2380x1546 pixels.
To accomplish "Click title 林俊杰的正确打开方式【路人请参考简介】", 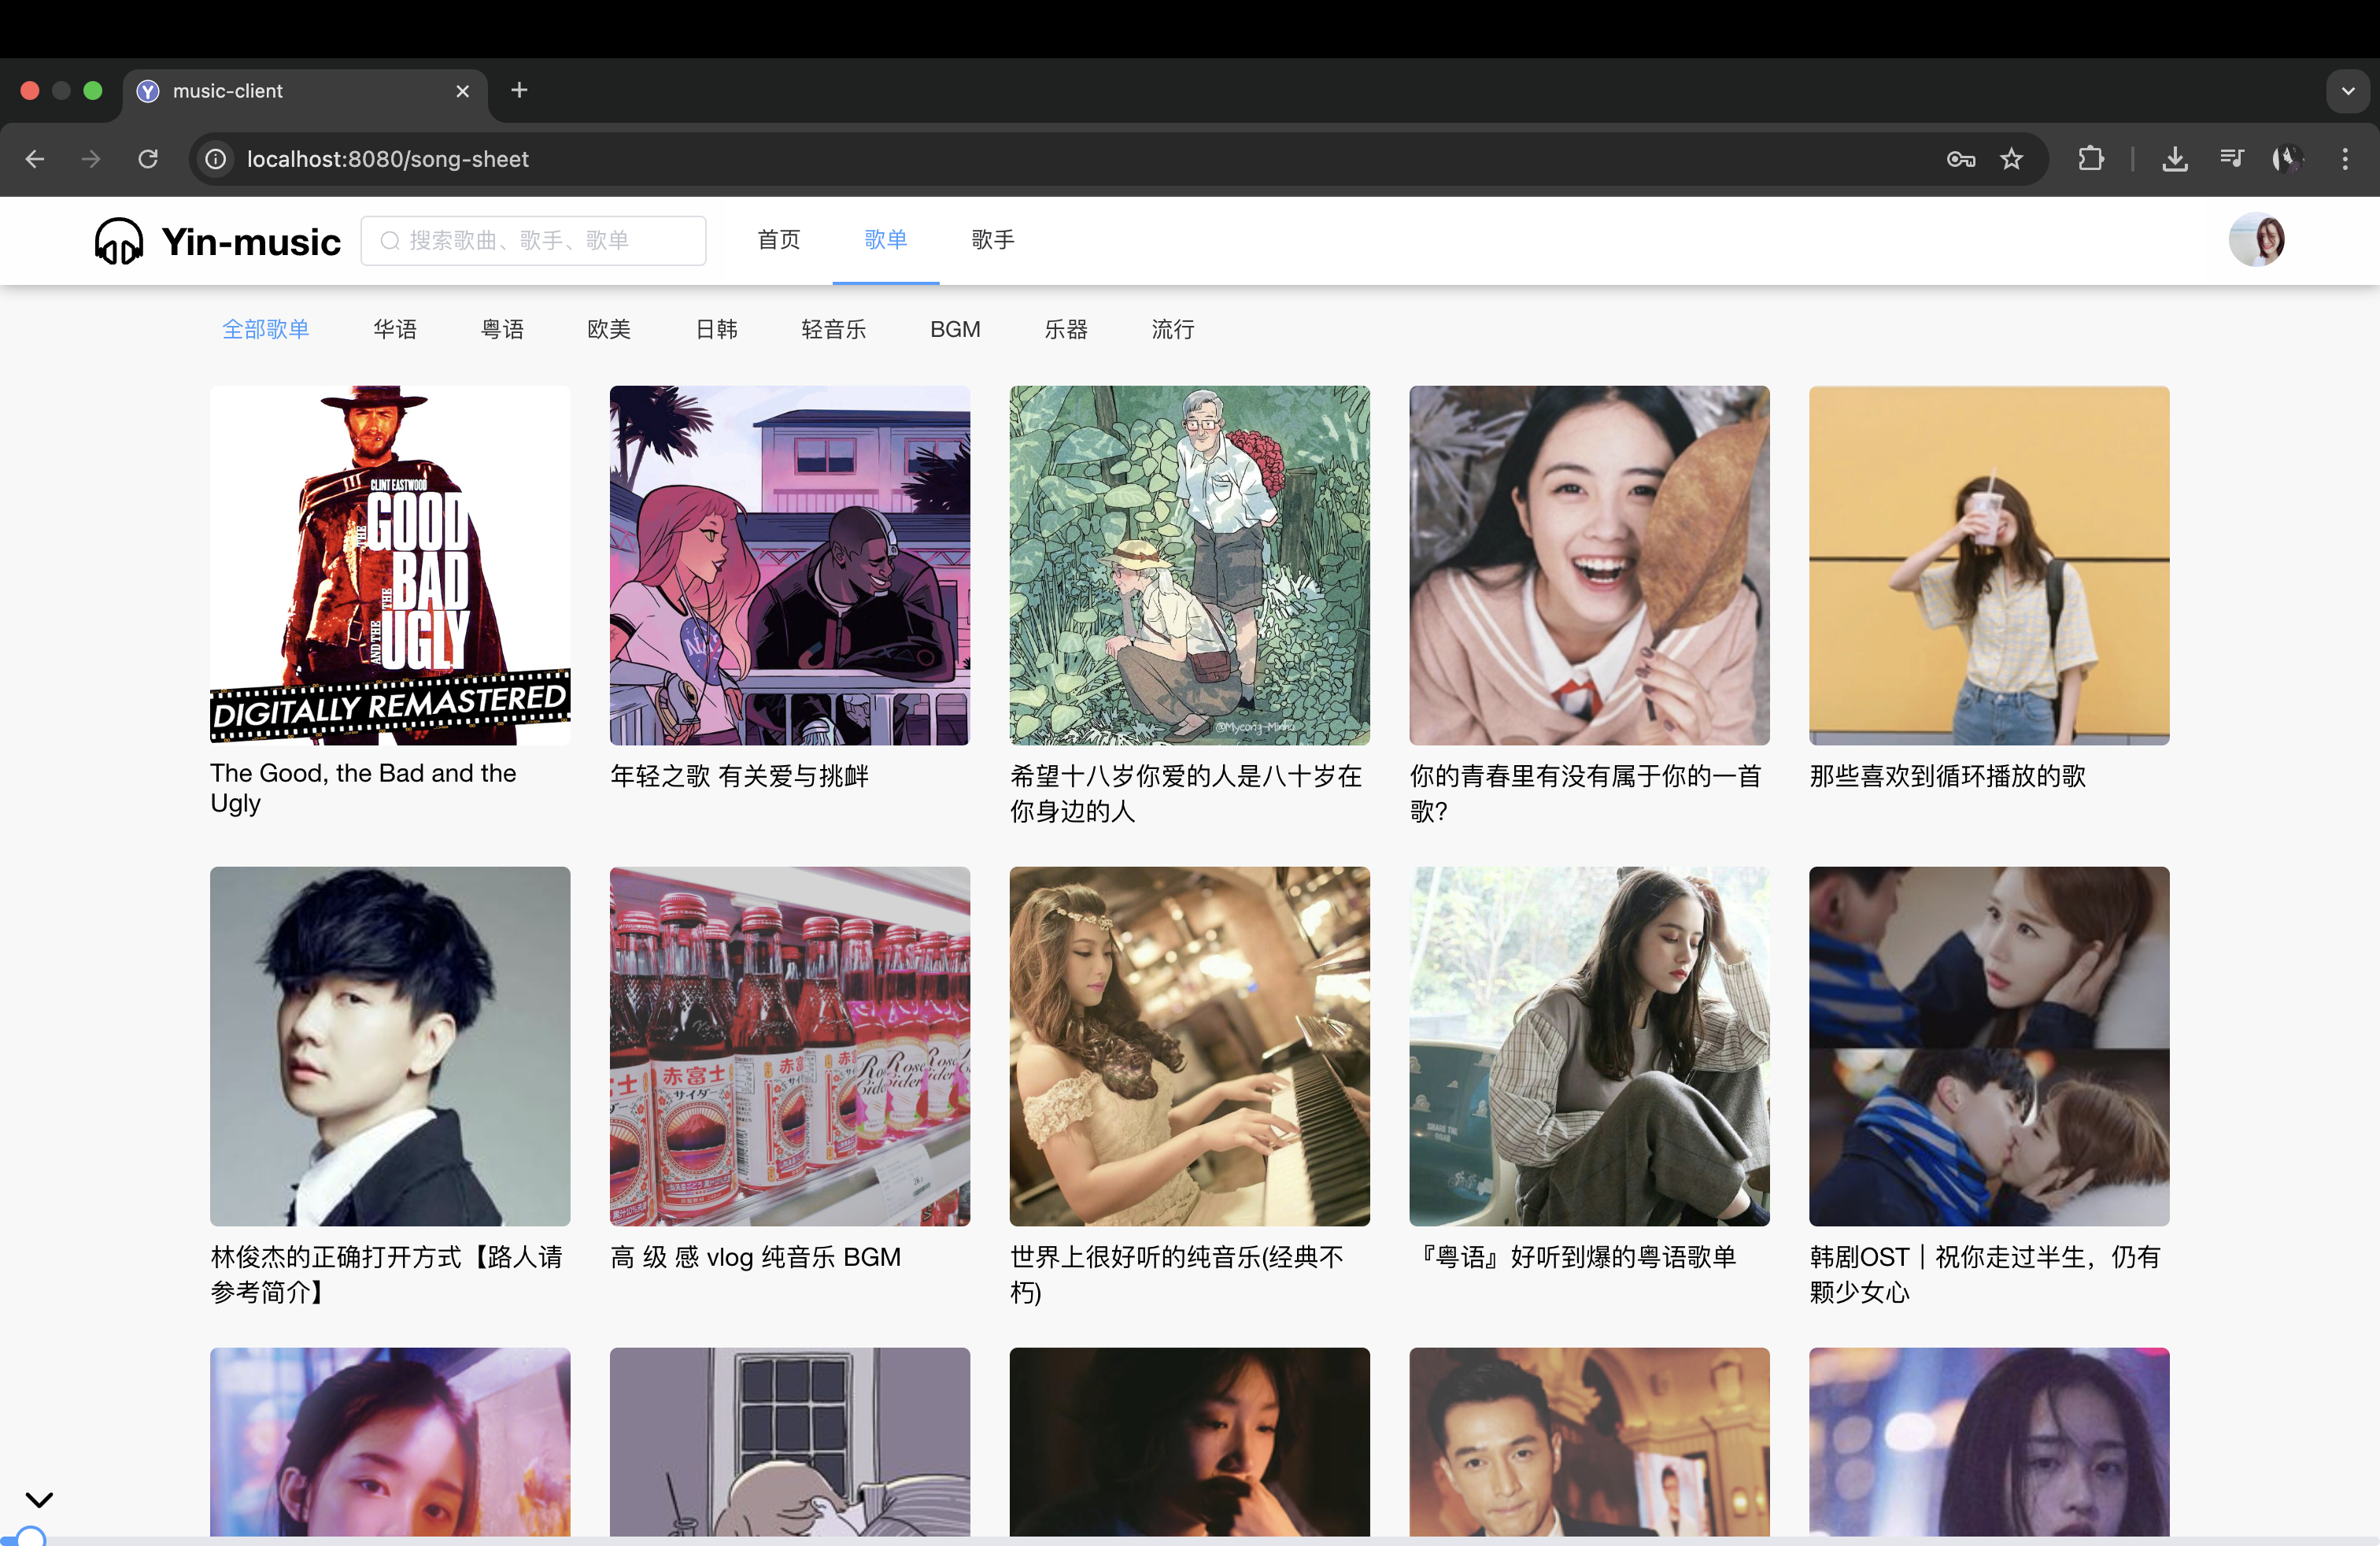I will coord(387,1274).
